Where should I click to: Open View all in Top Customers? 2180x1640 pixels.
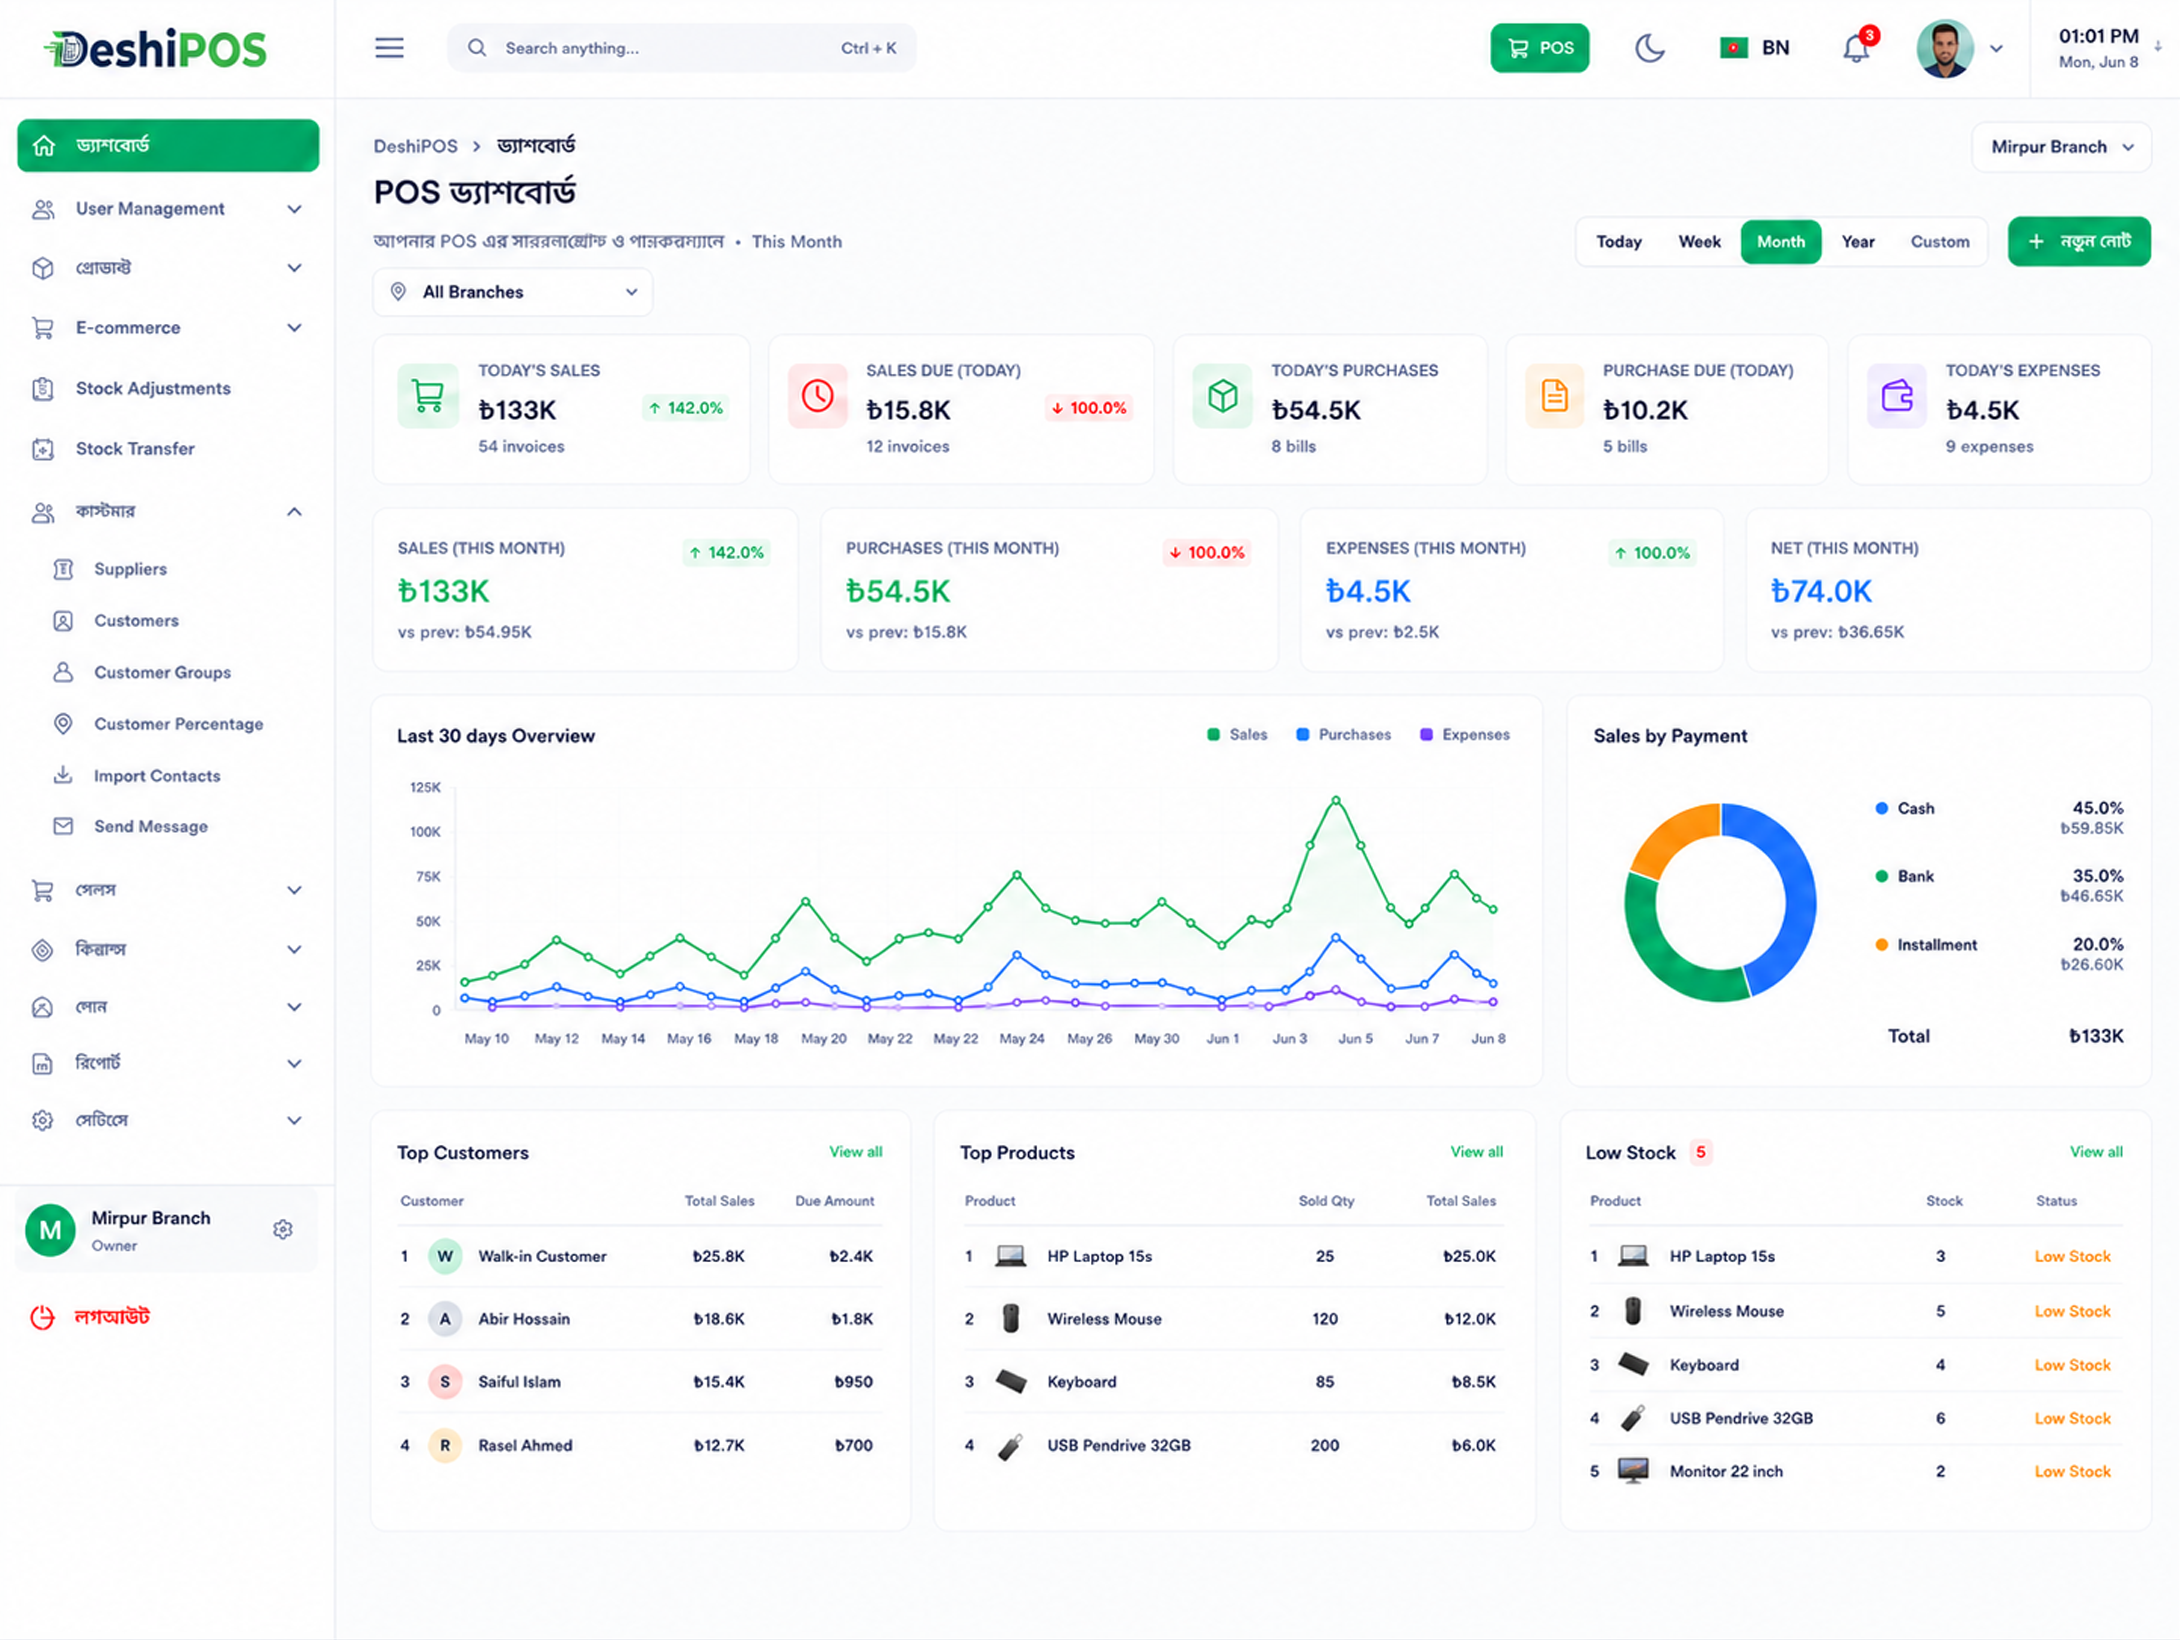855,1152
